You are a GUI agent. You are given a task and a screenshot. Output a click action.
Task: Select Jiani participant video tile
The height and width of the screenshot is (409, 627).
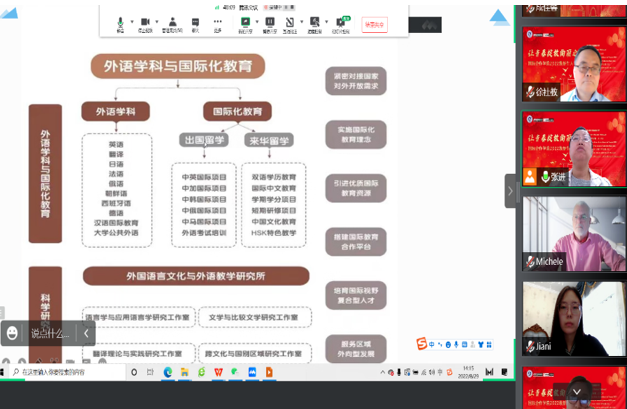pyautogui.click(x=574, y=319)
